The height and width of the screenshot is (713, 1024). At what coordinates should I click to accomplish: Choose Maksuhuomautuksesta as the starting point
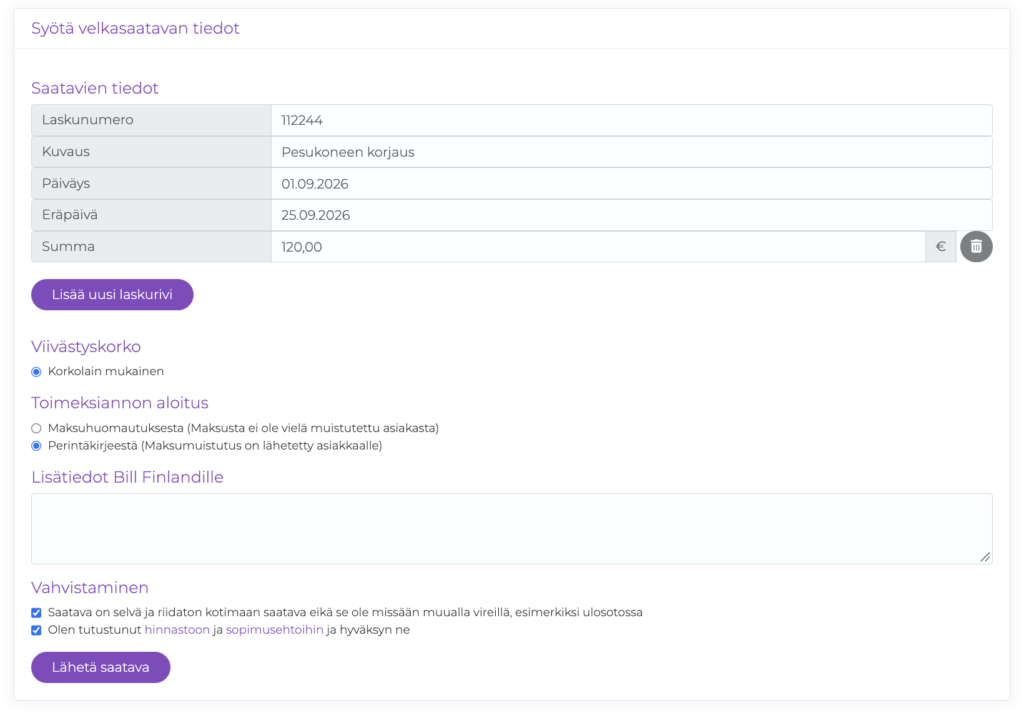click(x=37, y=428)
